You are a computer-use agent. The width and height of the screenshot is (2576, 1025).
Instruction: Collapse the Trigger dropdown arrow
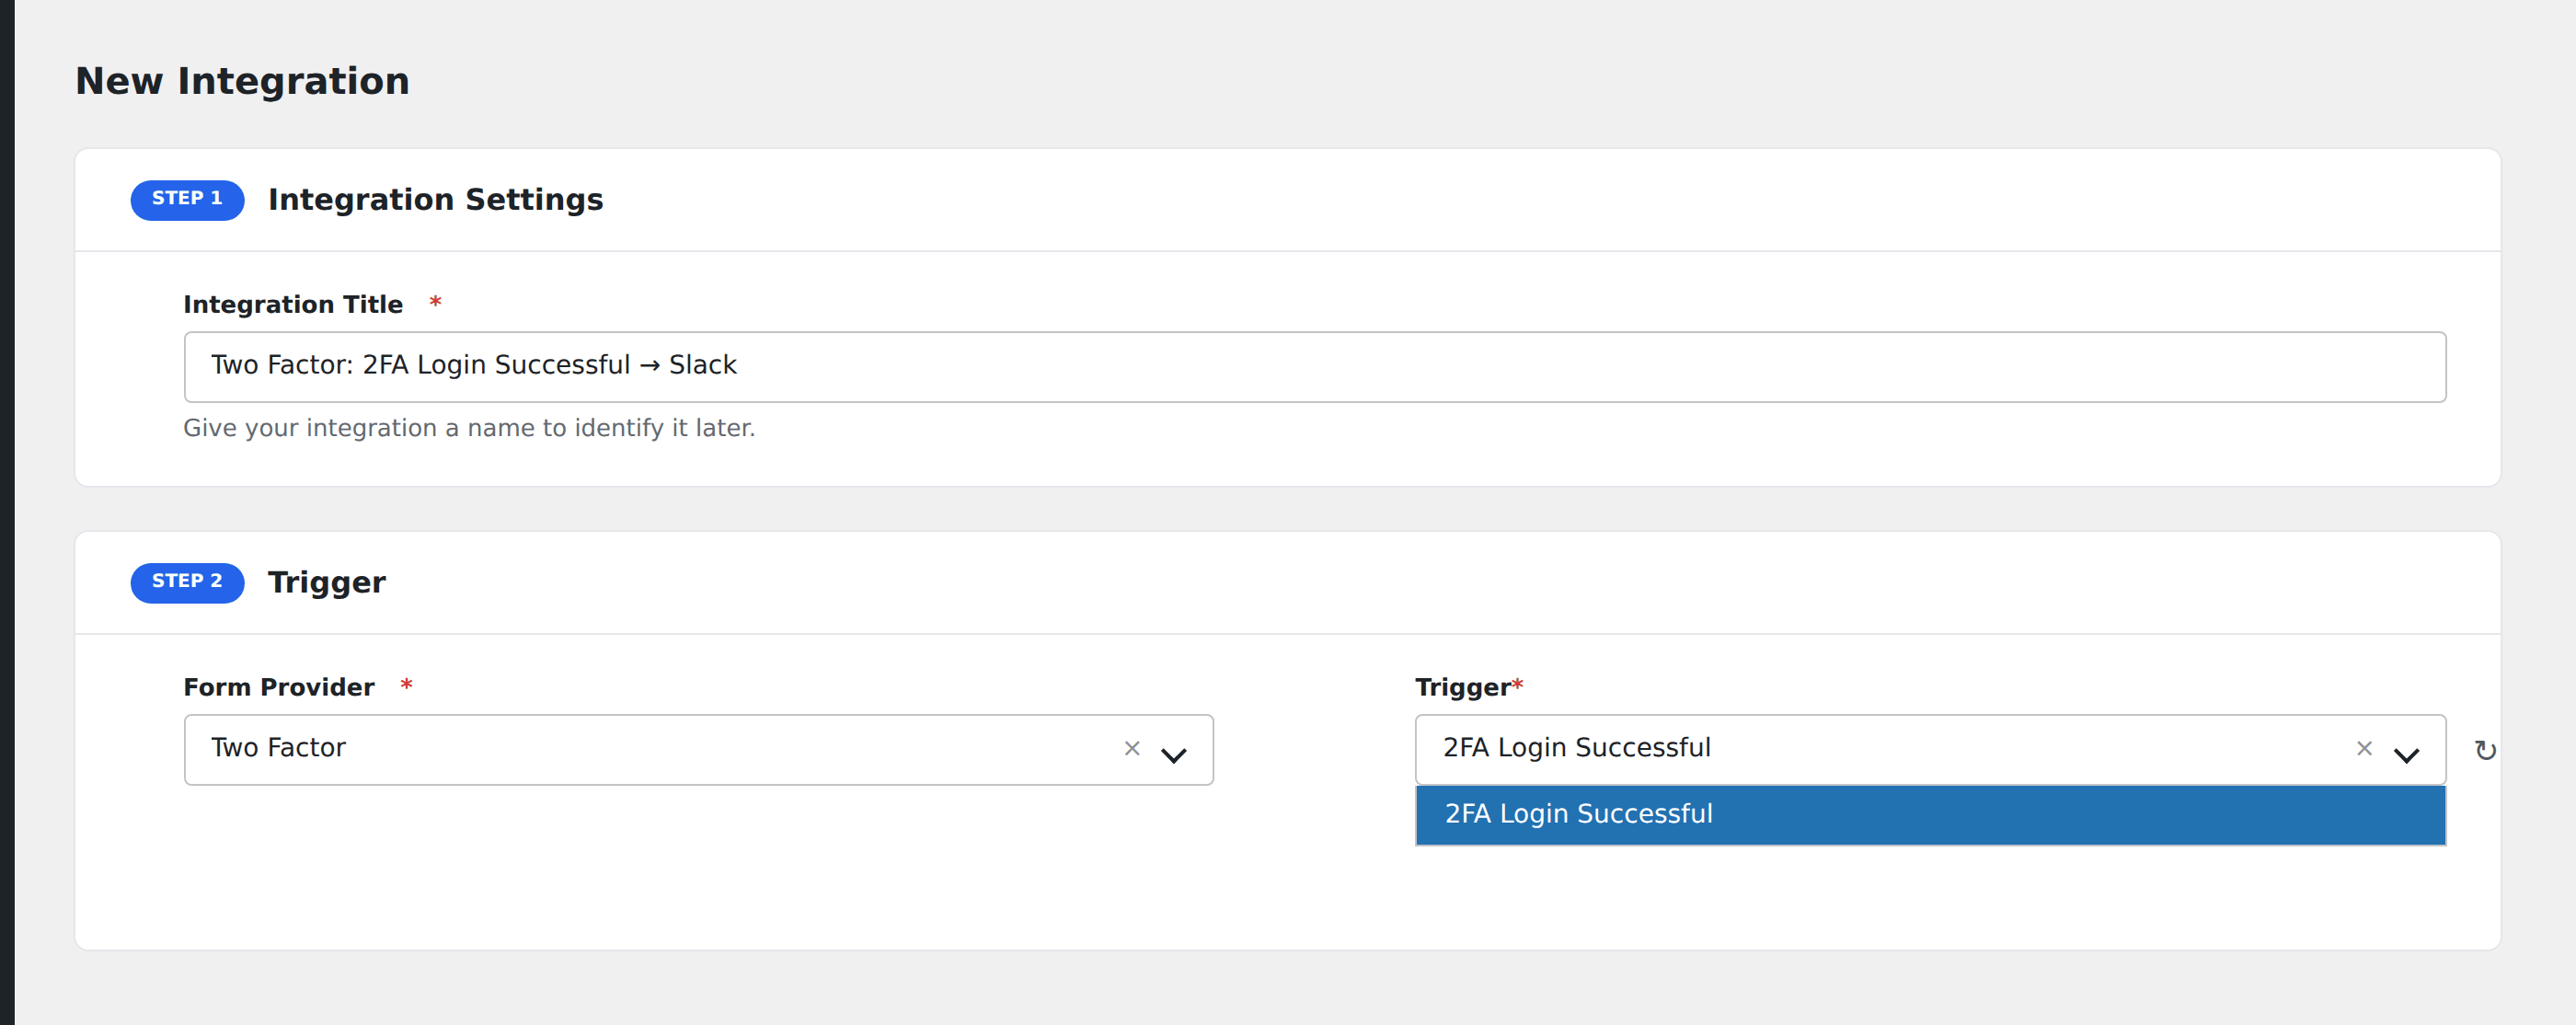[x=2406, y=755]
